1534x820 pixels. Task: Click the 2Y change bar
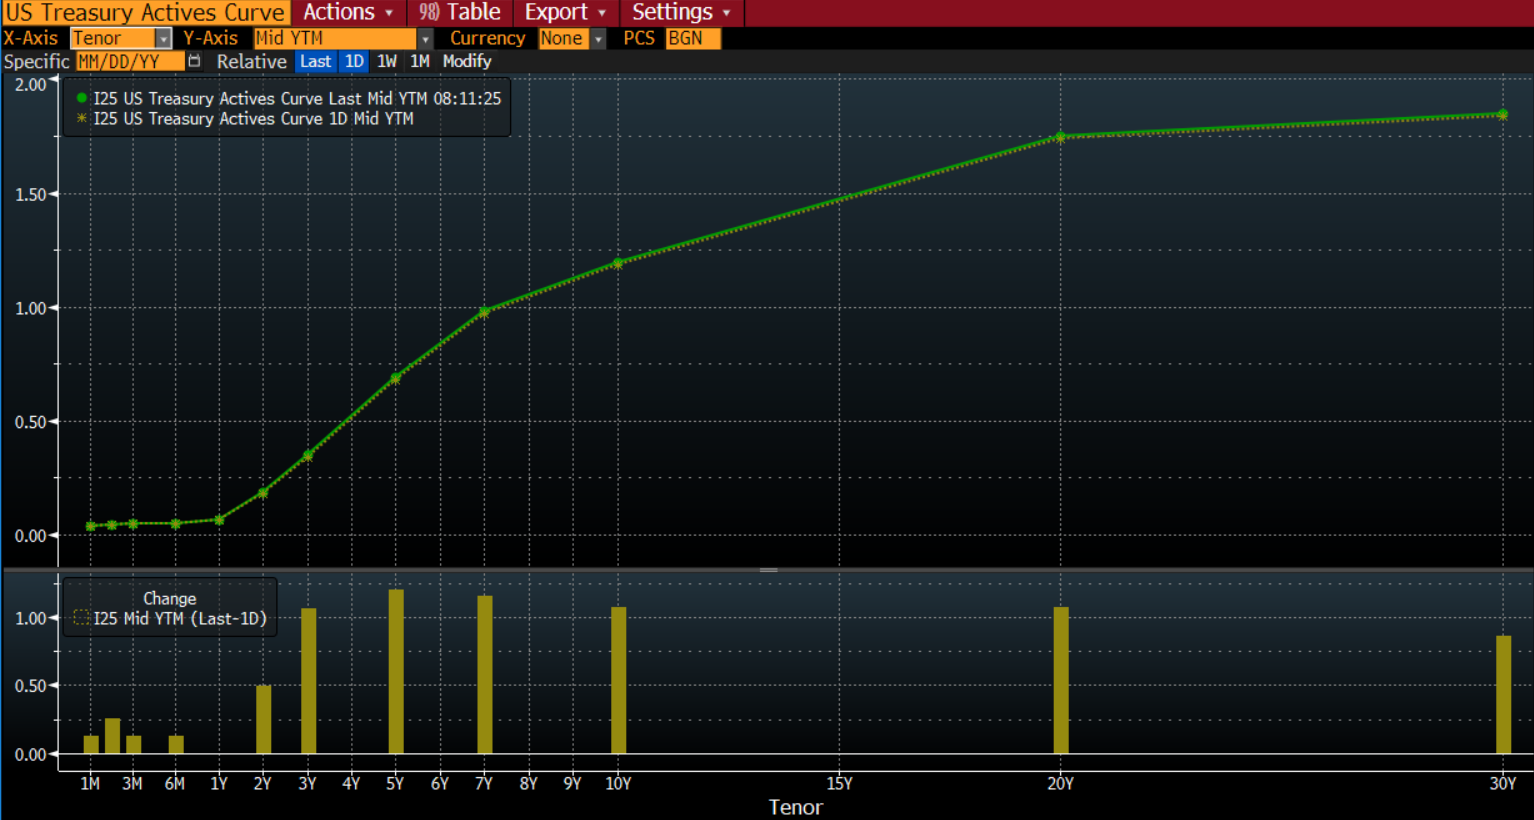(x=263, y=719)
